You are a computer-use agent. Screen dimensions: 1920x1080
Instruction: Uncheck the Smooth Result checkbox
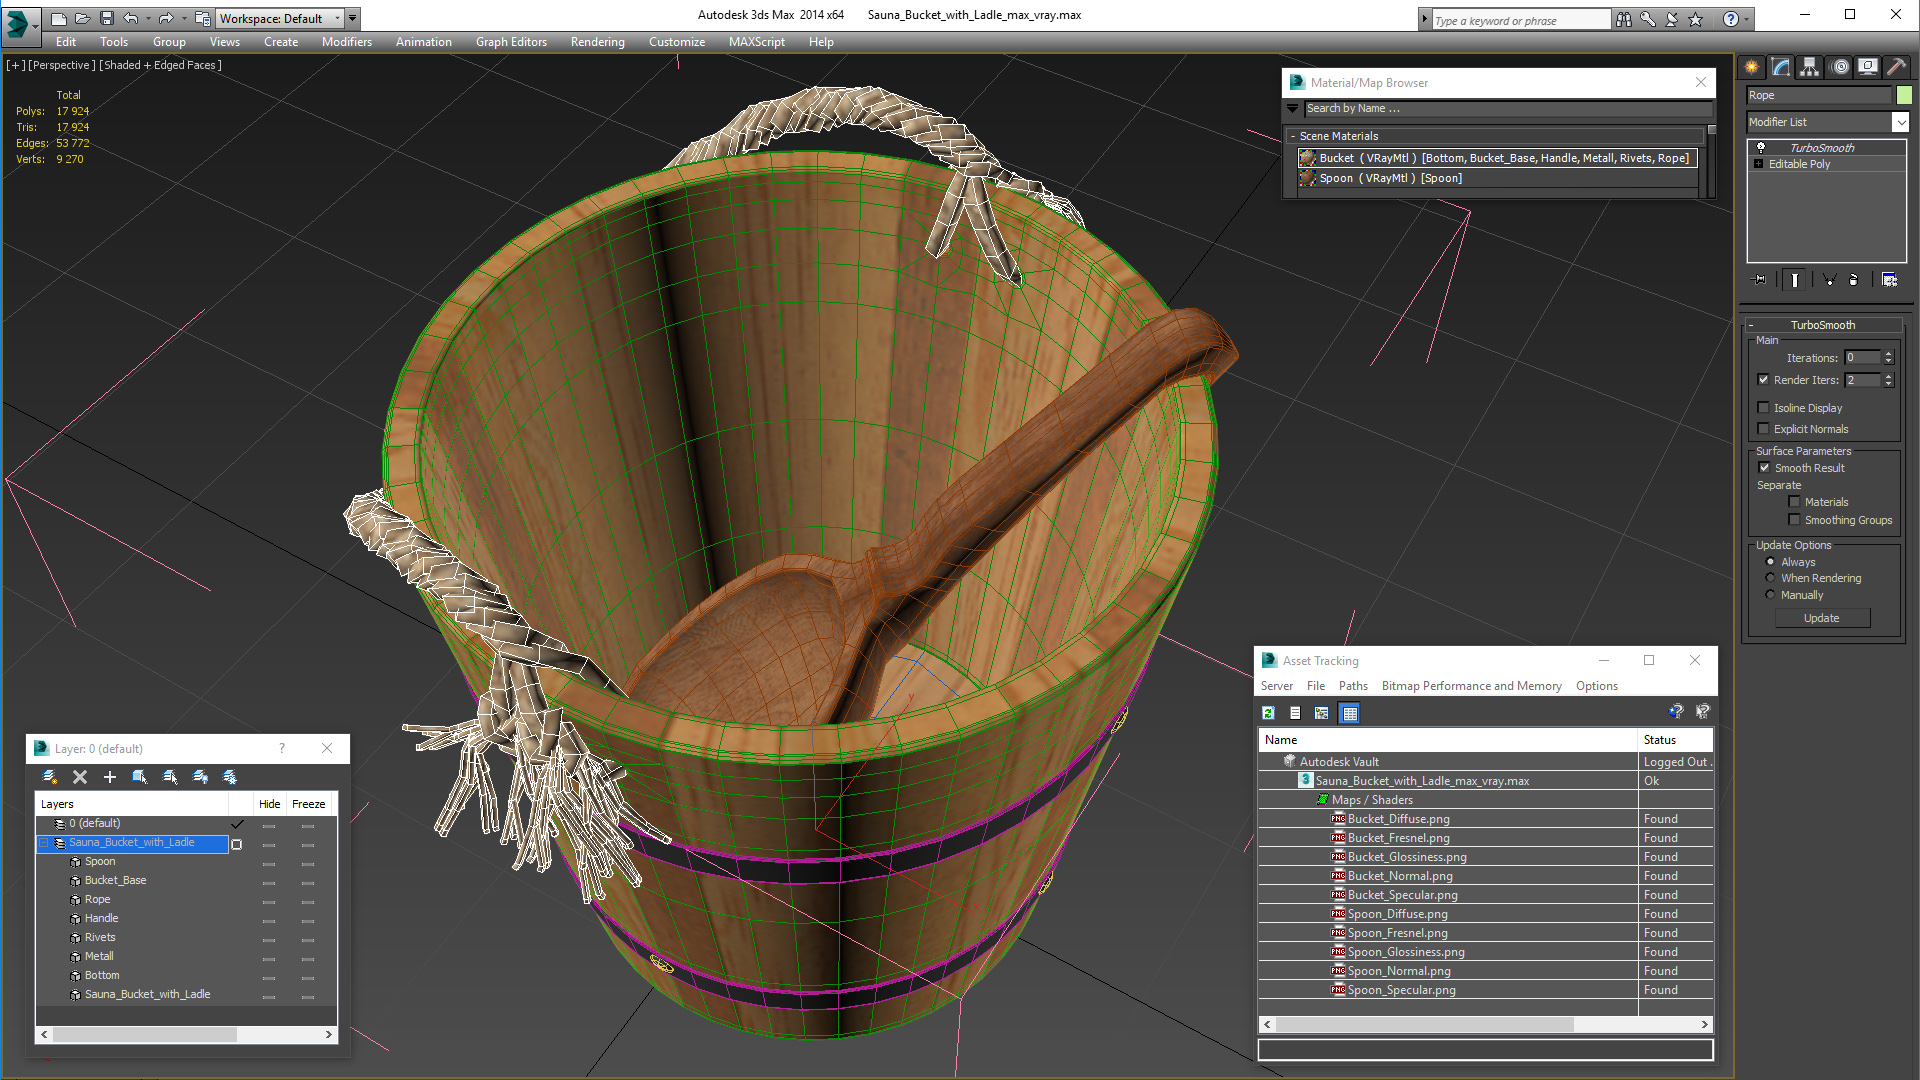1764,468
